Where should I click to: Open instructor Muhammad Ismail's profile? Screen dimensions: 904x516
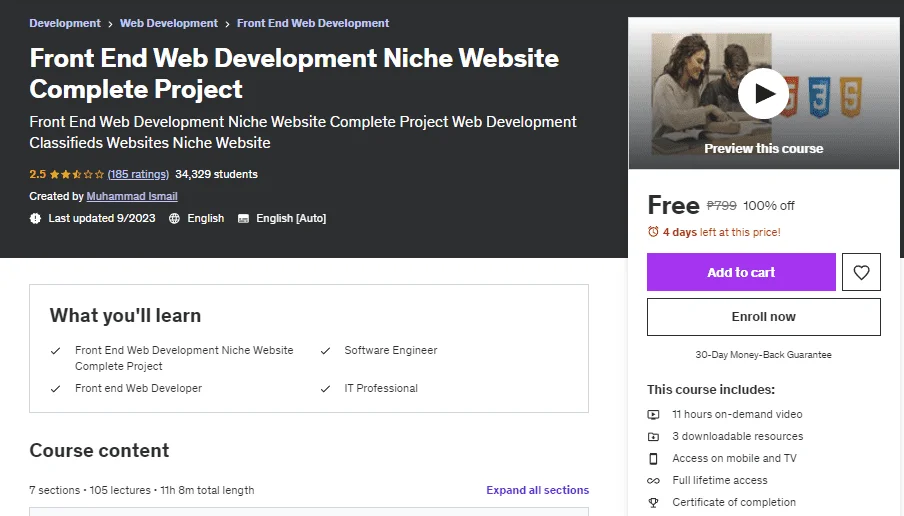[x=132, y=196]
